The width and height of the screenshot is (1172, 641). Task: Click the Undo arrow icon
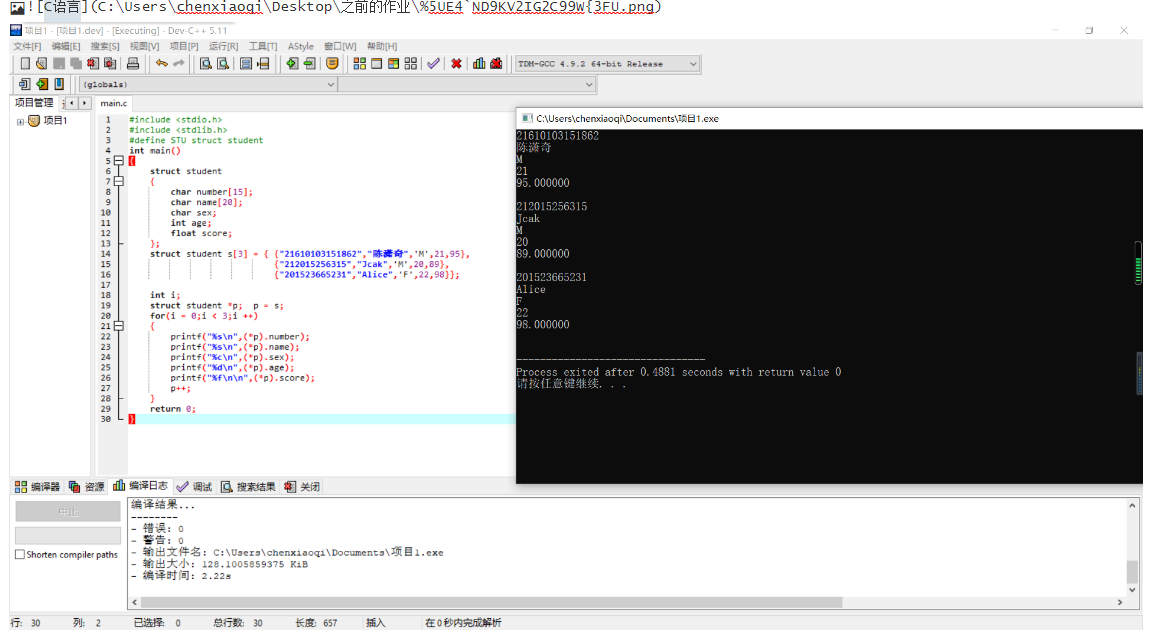click(x=161, y=64)
